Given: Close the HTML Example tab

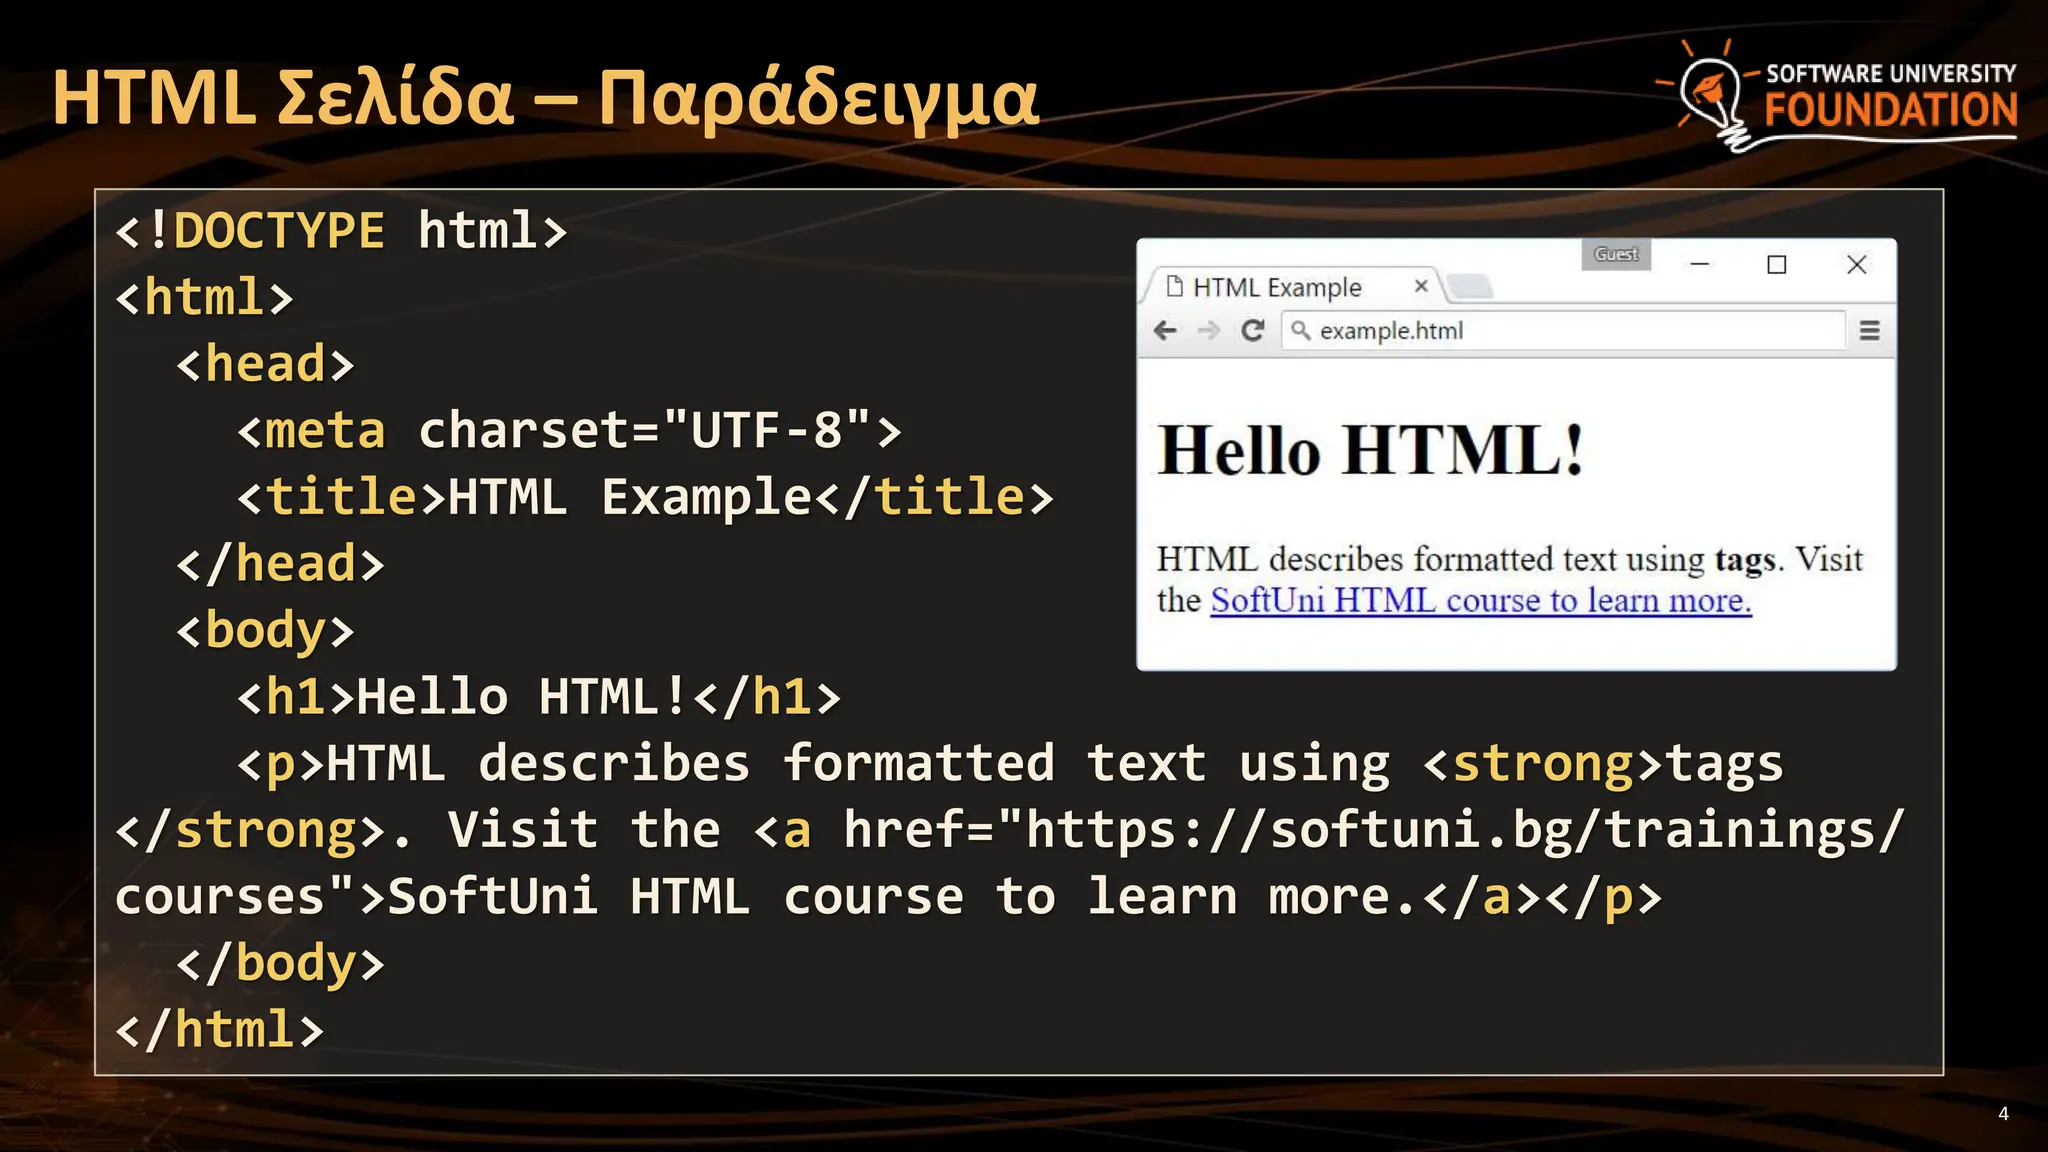Looking at the screenshot, I should click(1421, 286).
